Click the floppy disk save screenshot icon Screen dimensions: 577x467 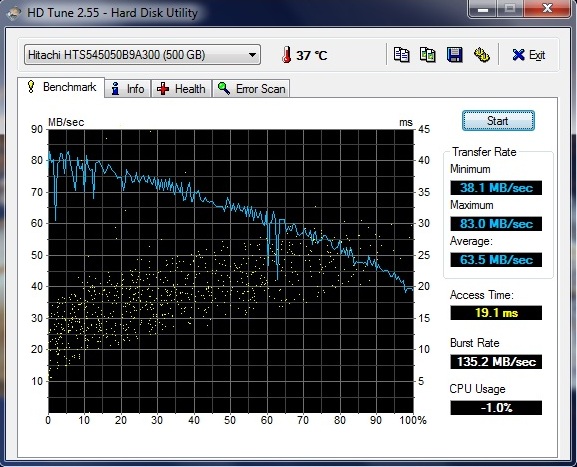click(x=454, y=55)
